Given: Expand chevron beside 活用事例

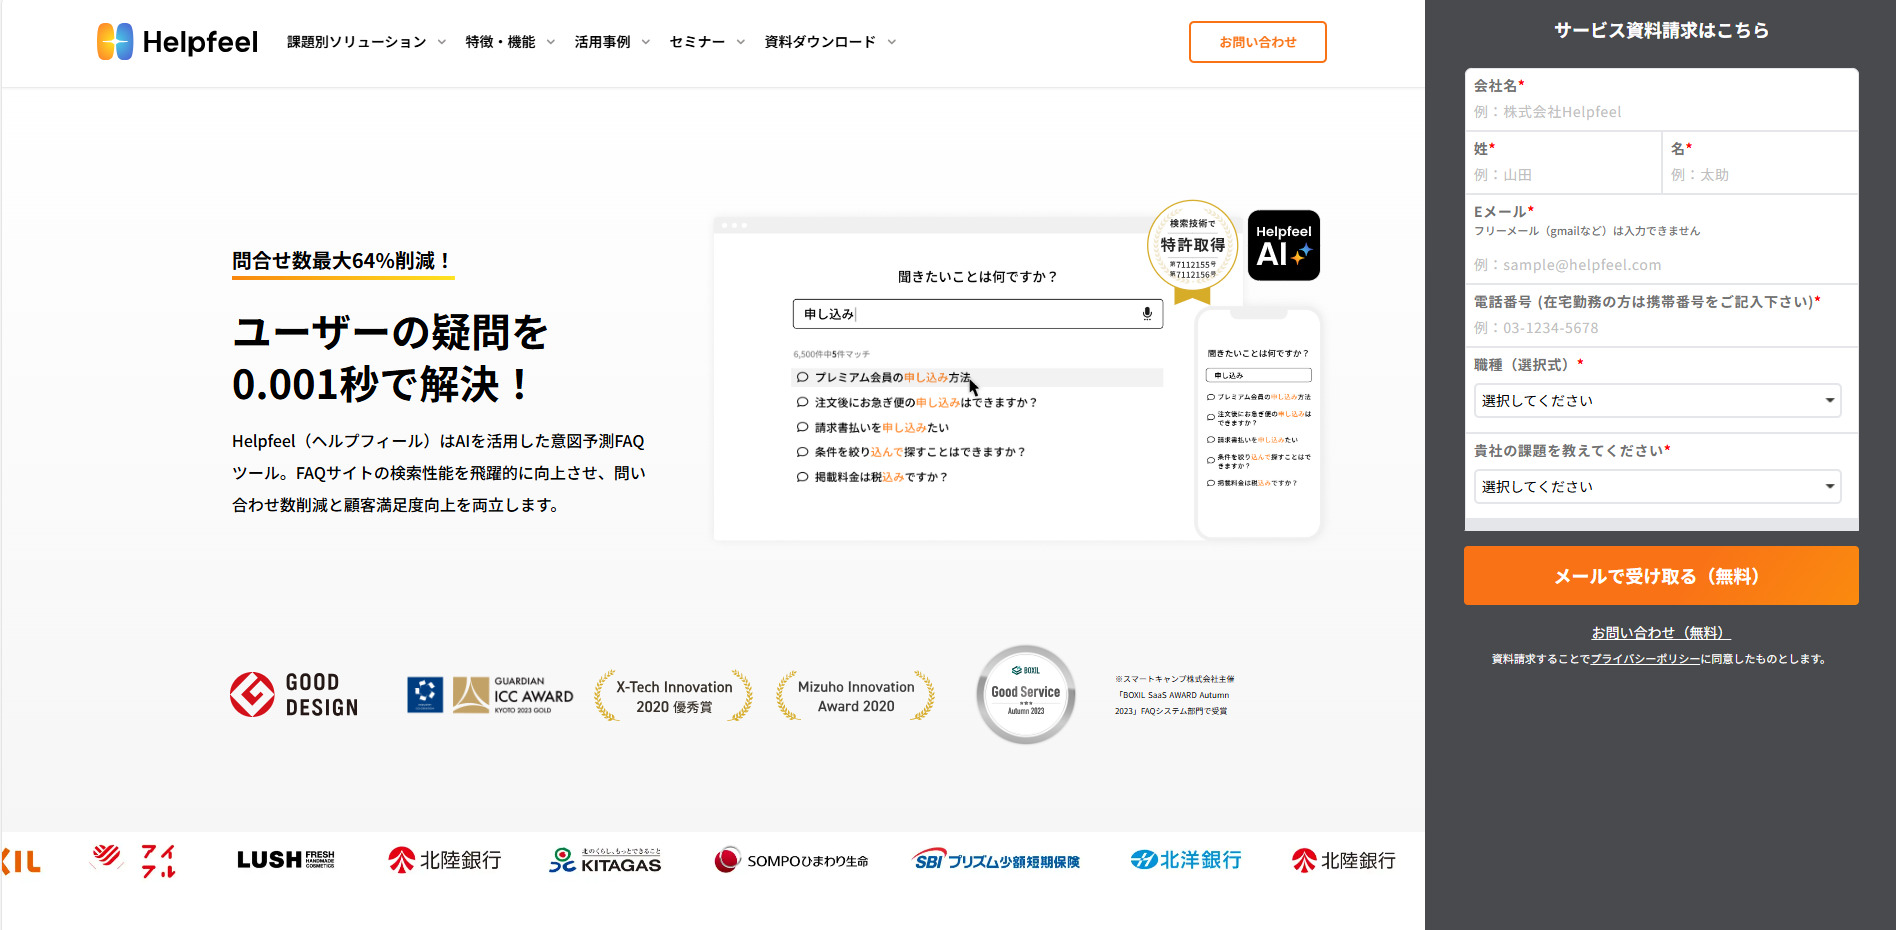Looking at the screenshot, I should [645, 42].
